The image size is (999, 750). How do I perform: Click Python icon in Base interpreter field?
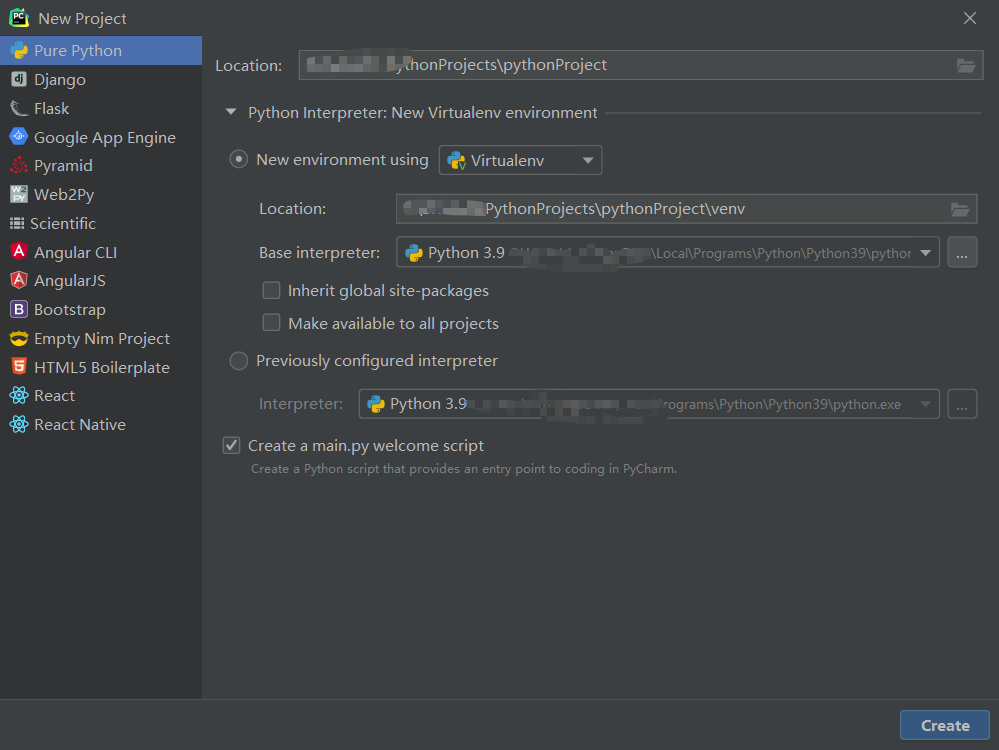[414, 253]
